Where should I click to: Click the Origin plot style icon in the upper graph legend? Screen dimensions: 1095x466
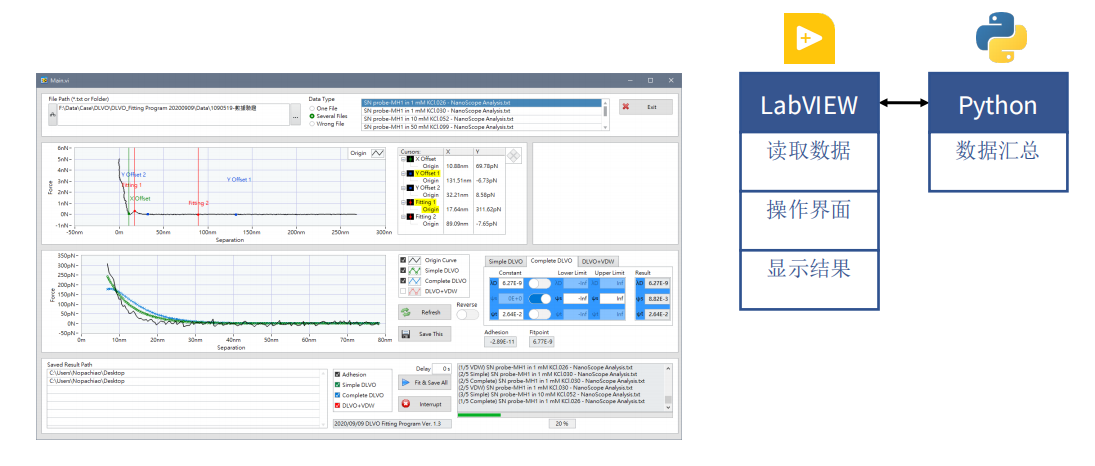377,152
